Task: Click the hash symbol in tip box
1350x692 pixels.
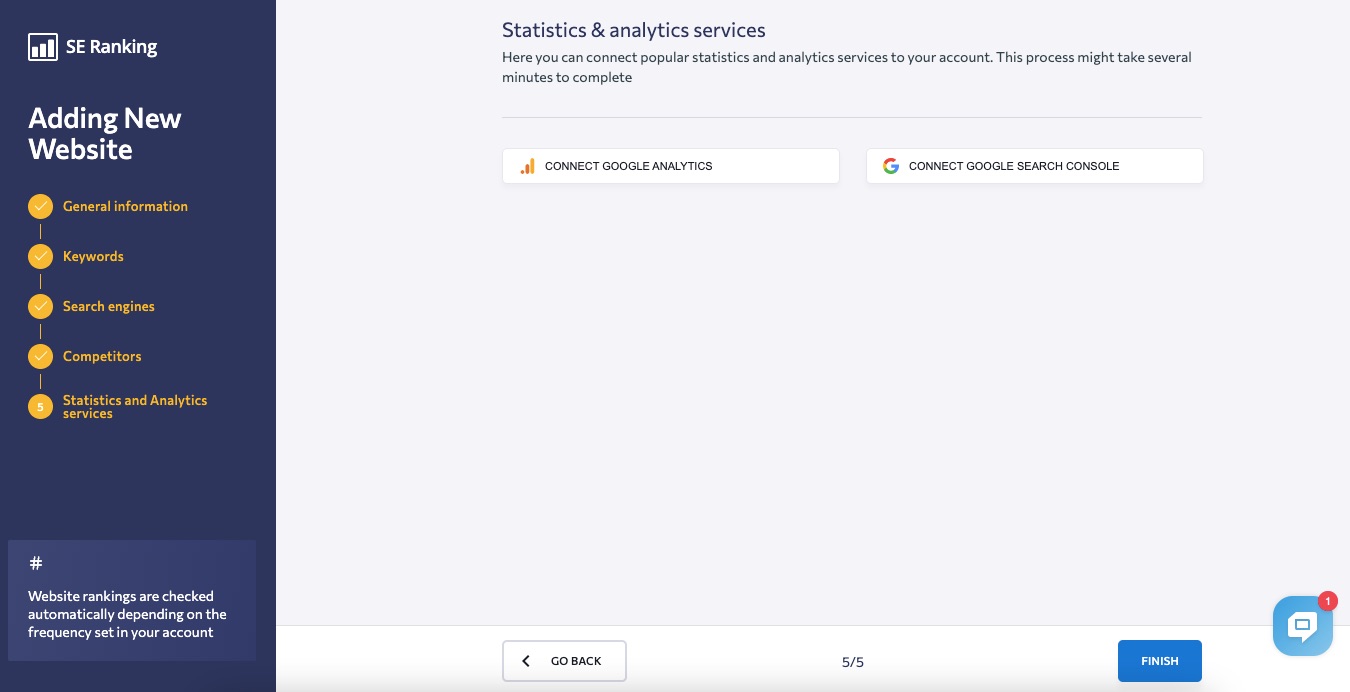Action: tap(36, 564)
